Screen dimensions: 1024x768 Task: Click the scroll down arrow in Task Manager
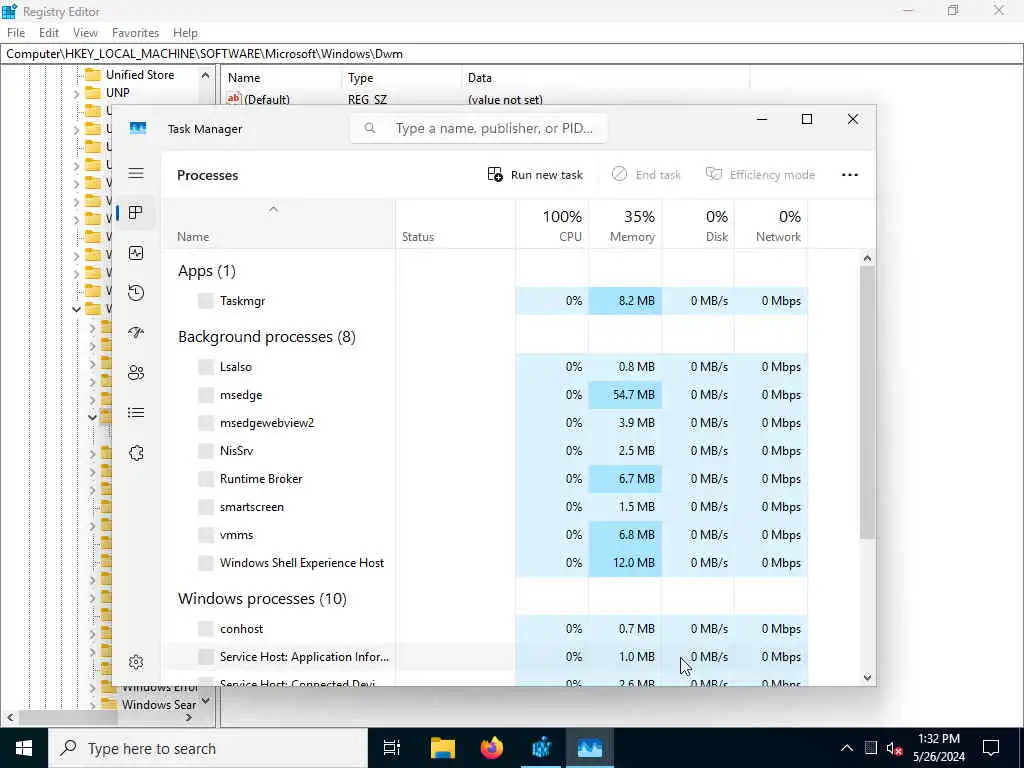click(x=867, y=677)
